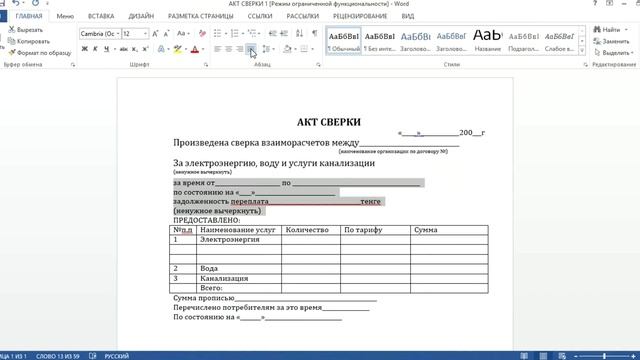640x360 pixels.
Task: Click the Cut (Вырезать) scissors icon
Action: tap(11, 29)
